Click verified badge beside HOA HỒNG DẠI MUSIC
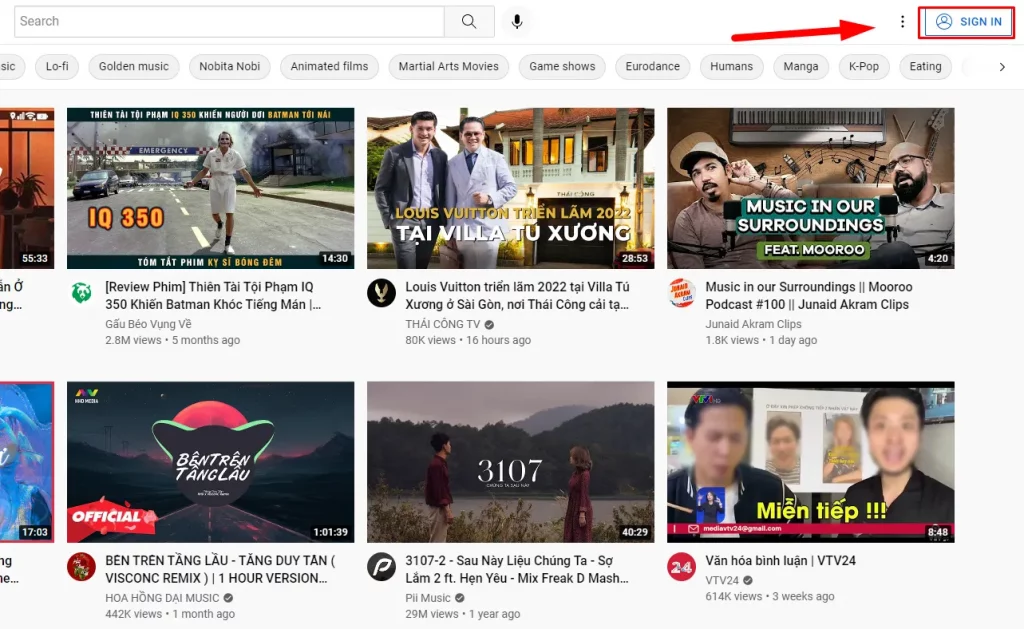1024x629 pixels. (x=229, y=598)
